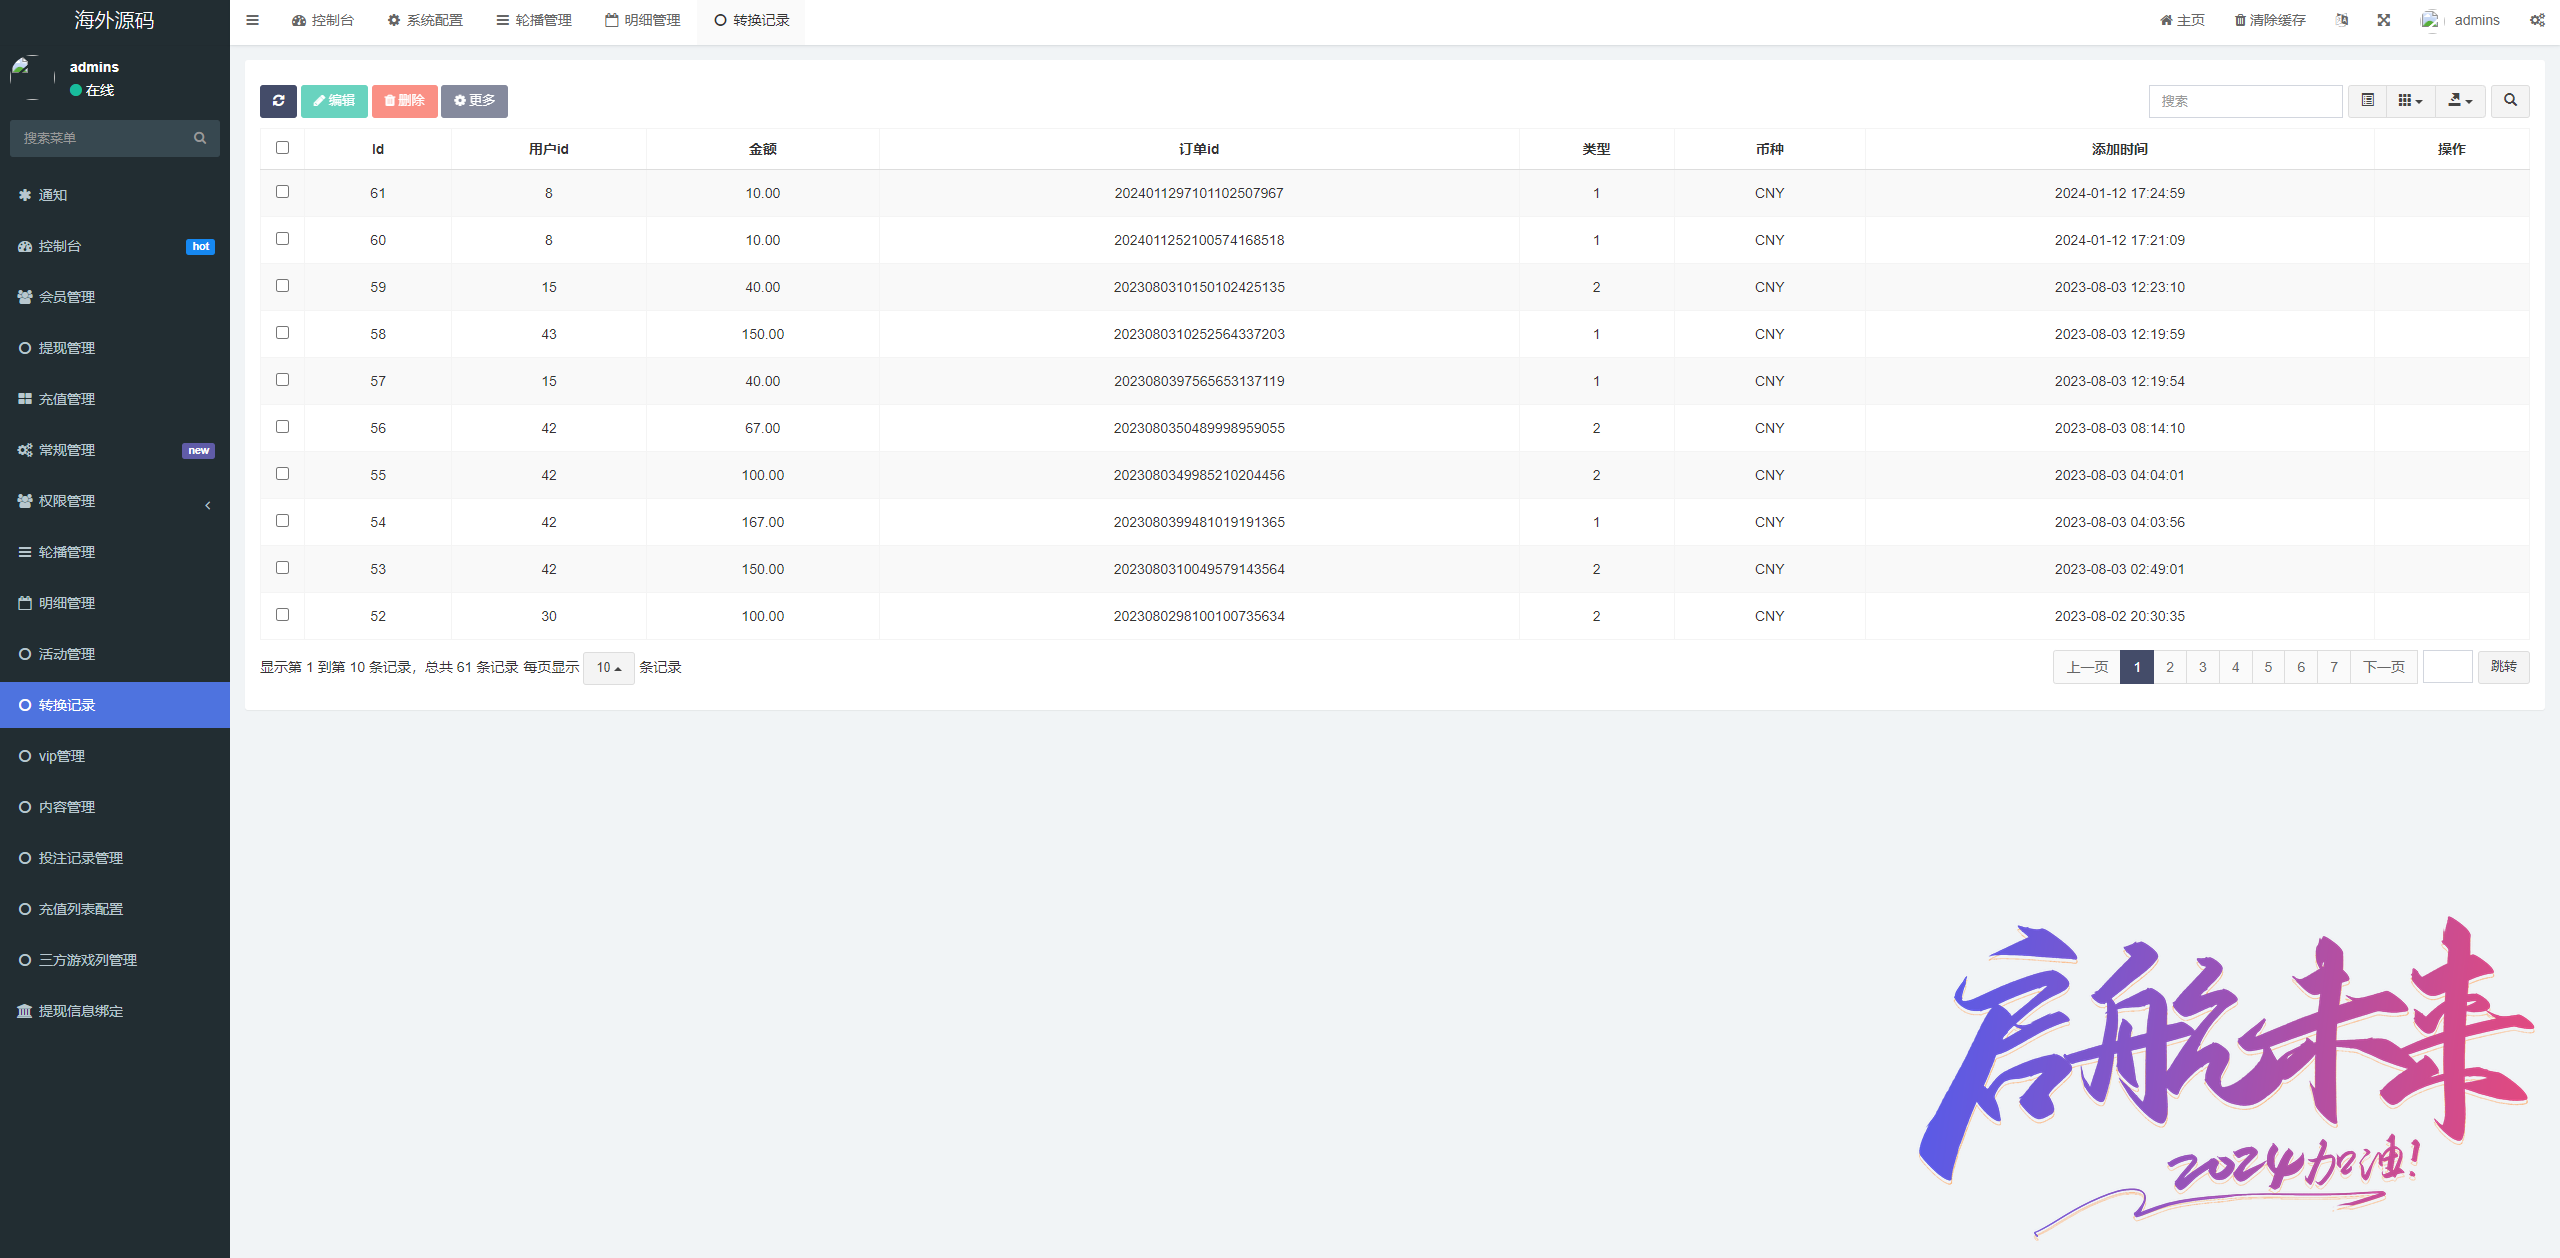The height and width of the screenshot is (1258, 2560).
Task: Open 充值管理 in the sidebar
Action: click(x=115, y=399)
